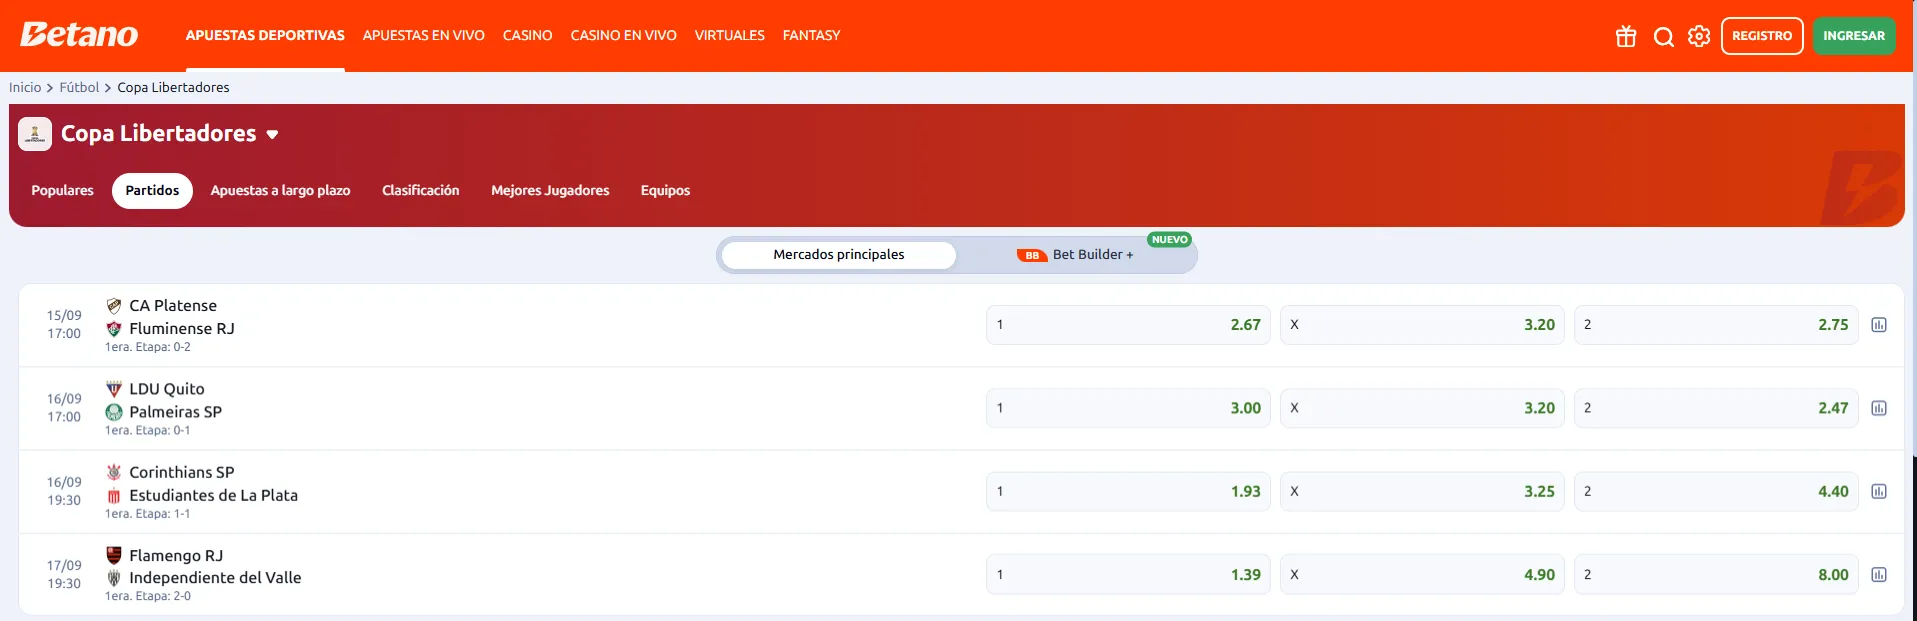1917x621 pixels.
Task: Open stats icon for Flamengo RJ match
Action: 1879,575
